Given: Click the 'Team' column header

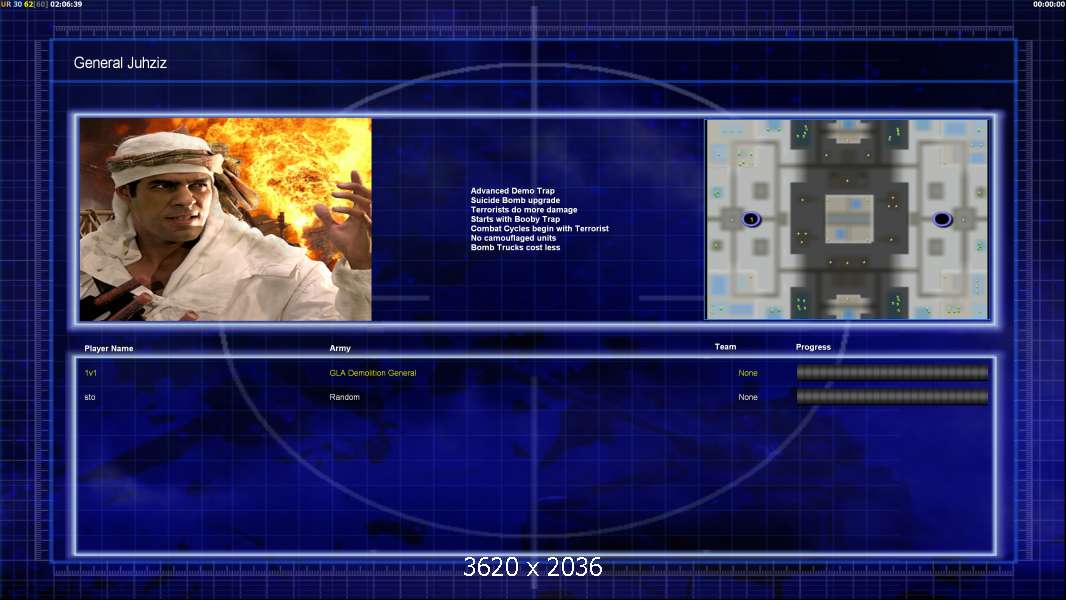Looking at the screenshot, I should (725, 347).
